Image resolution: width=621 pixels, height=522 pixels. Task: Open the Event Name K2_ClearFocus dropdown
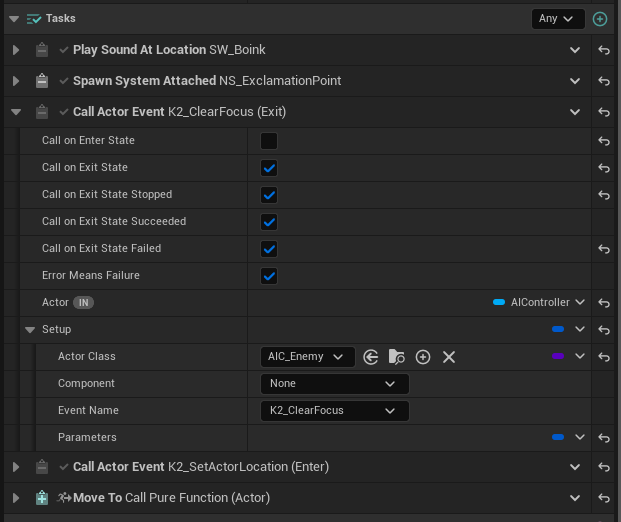pos(335,411)
